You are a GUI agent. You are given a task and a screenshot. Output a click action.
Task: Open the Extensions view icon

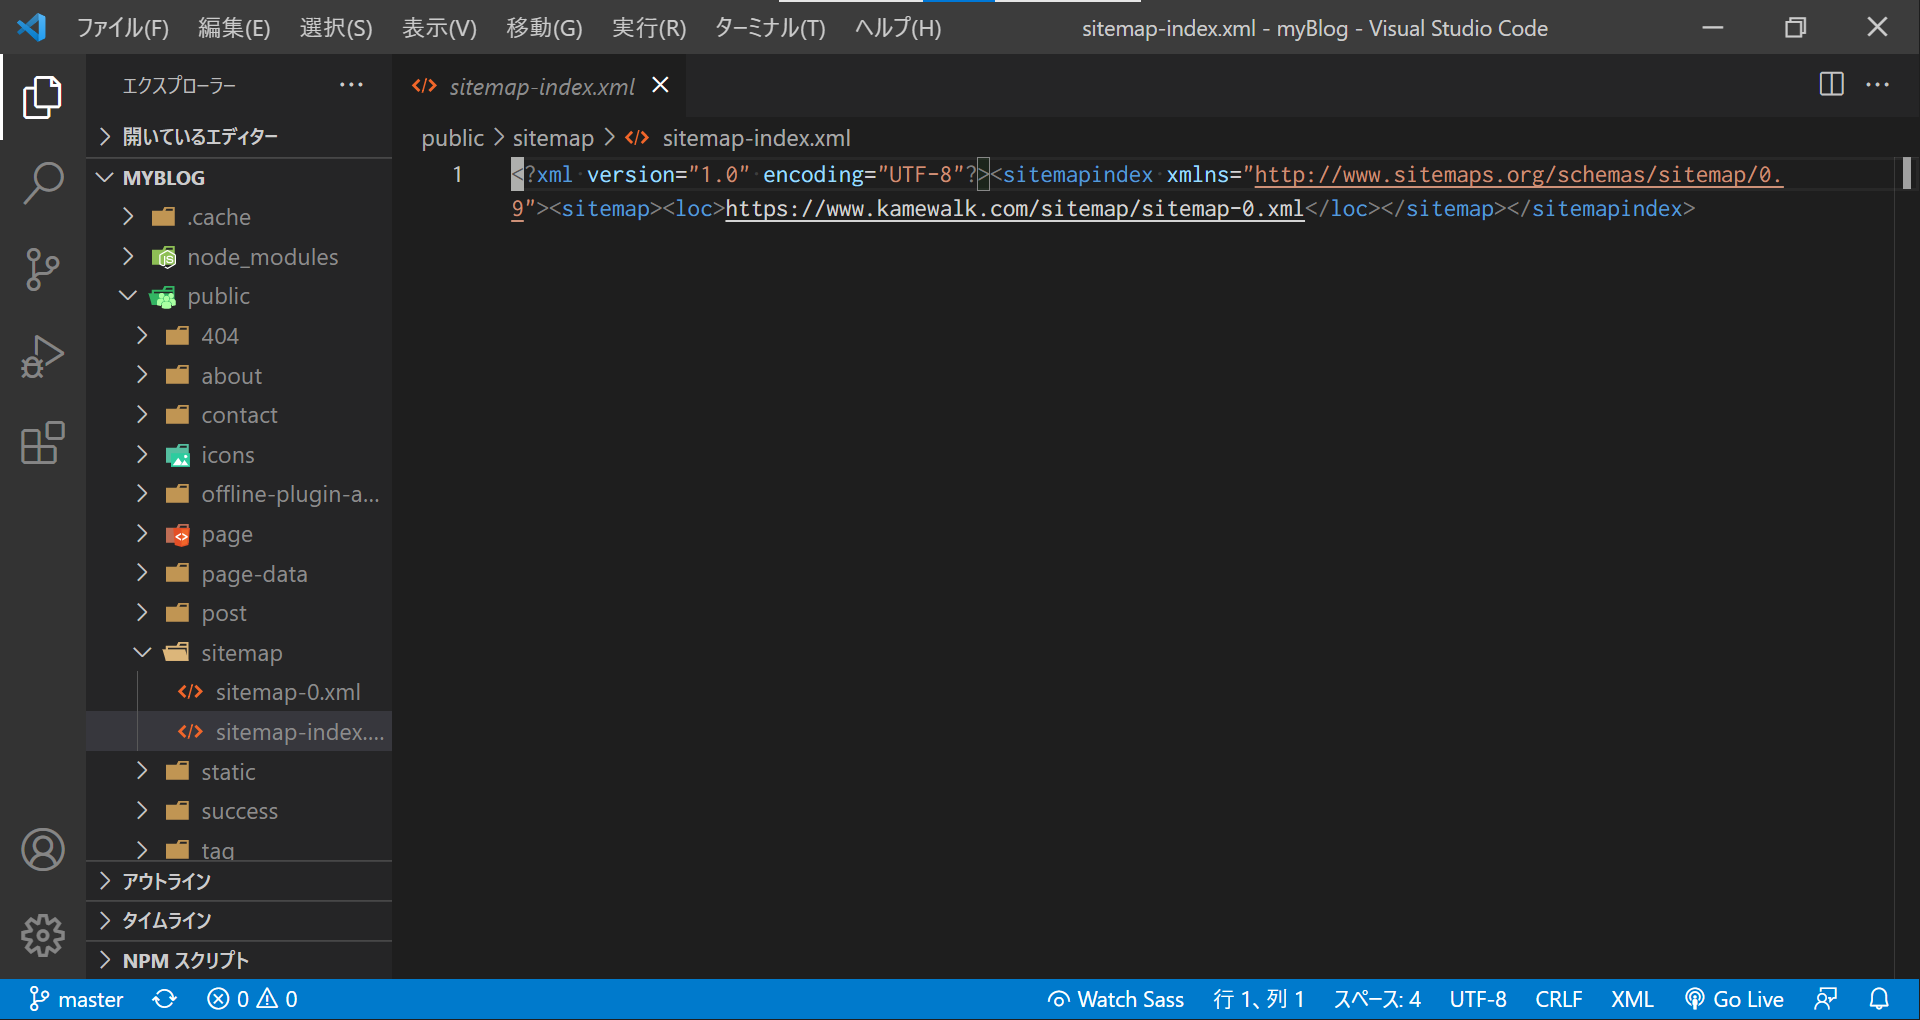42,442
